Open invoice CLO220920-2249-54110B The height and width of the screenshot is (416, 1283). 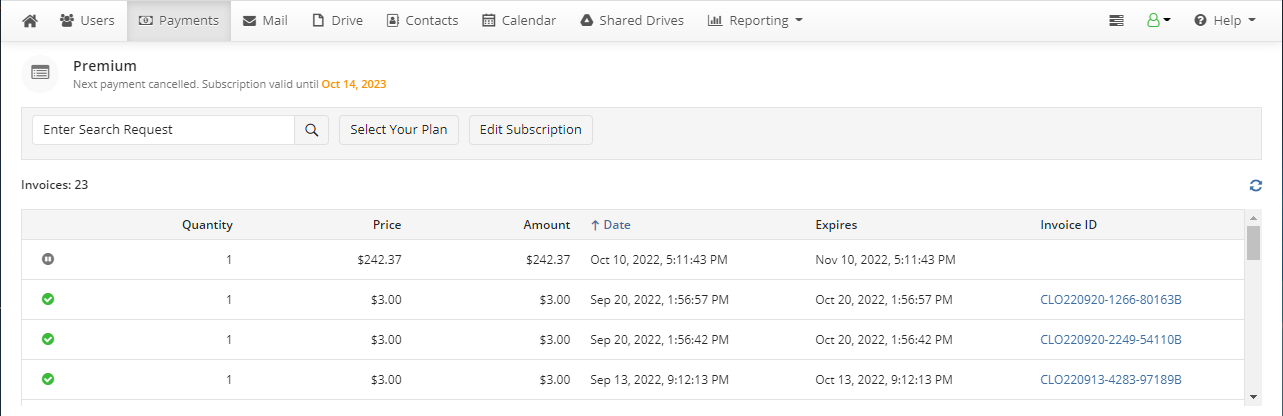(1111, 340)
